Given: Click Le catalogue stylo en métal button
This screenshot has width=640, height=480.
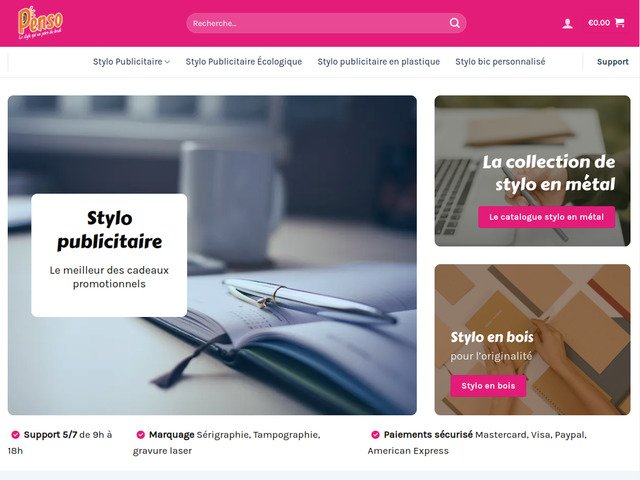Looking at the screenshot, I should click(x=547, y=217).
